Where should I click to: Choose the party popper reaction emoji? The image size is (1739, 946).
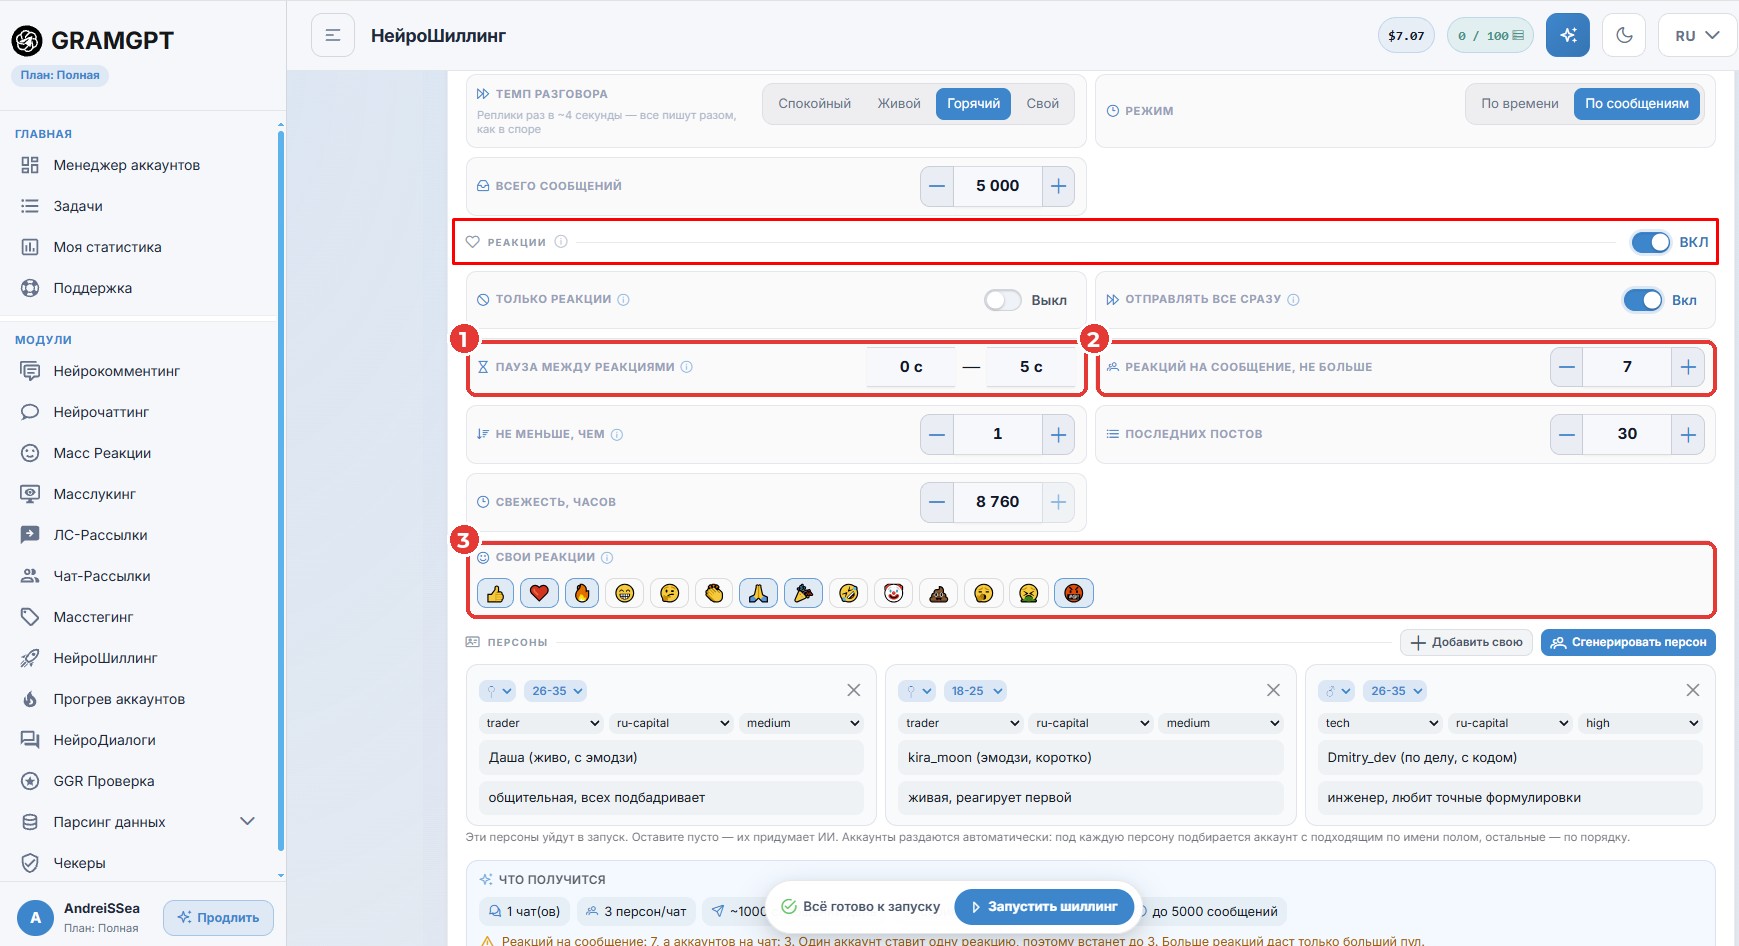803,593
